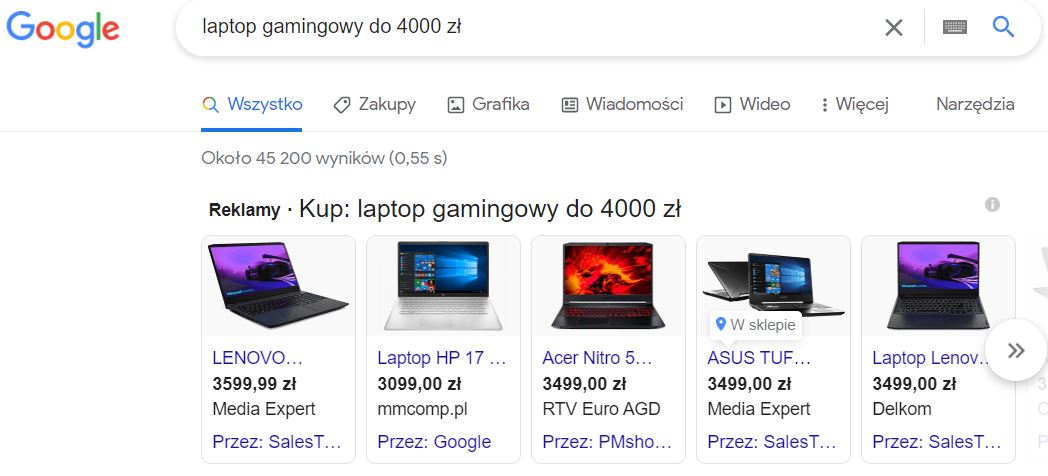Open the Narzędzia search tools
The image size is (1048, 476).
975,104
